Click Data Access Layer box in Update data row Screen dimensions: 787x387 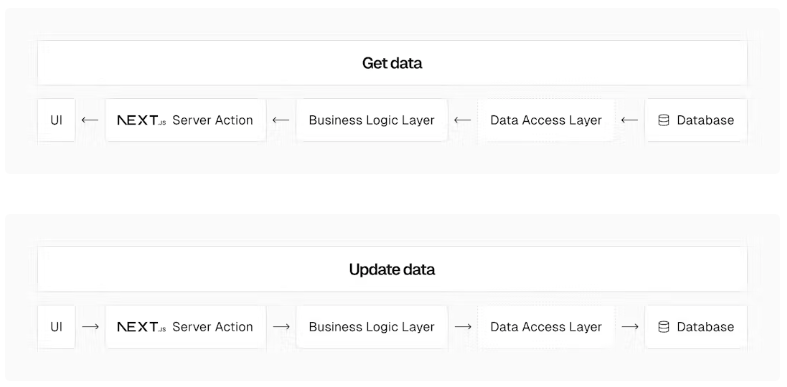[546, 327]
